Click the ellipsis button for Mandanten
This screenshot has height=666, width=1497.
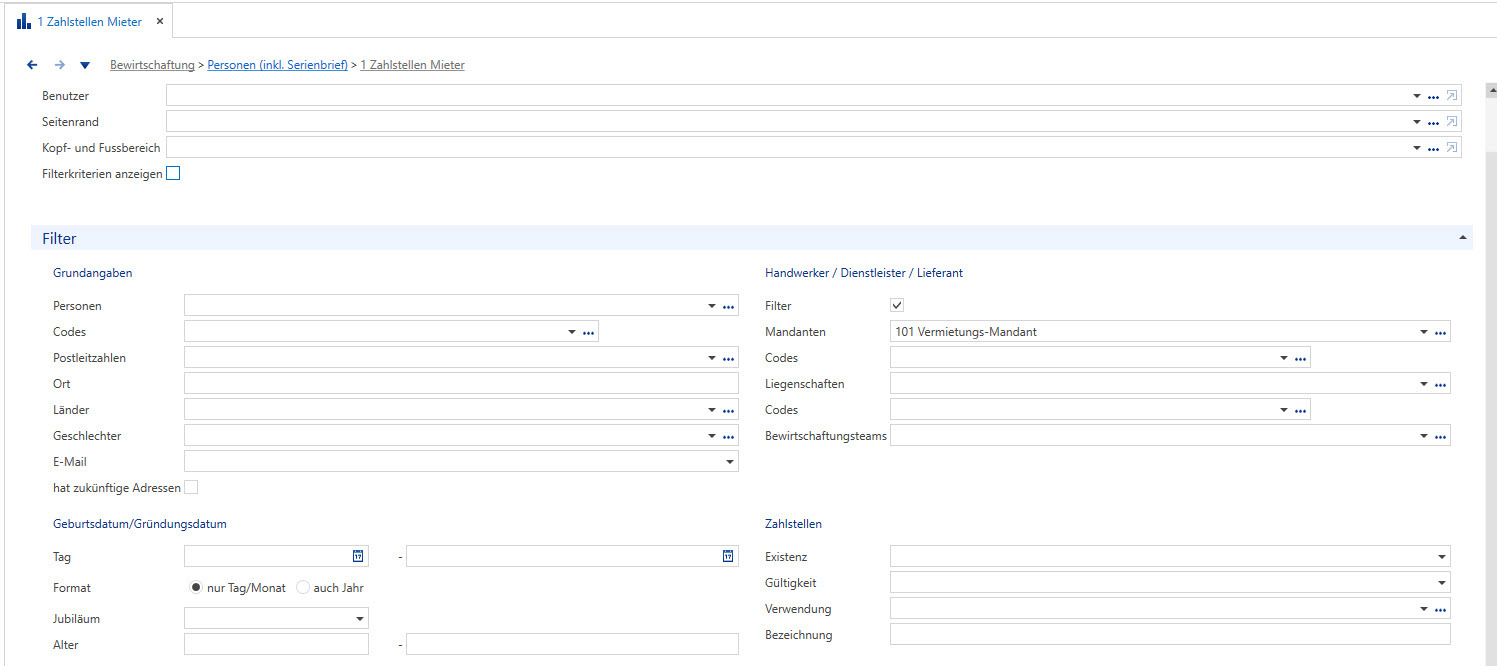point(1440,332)
